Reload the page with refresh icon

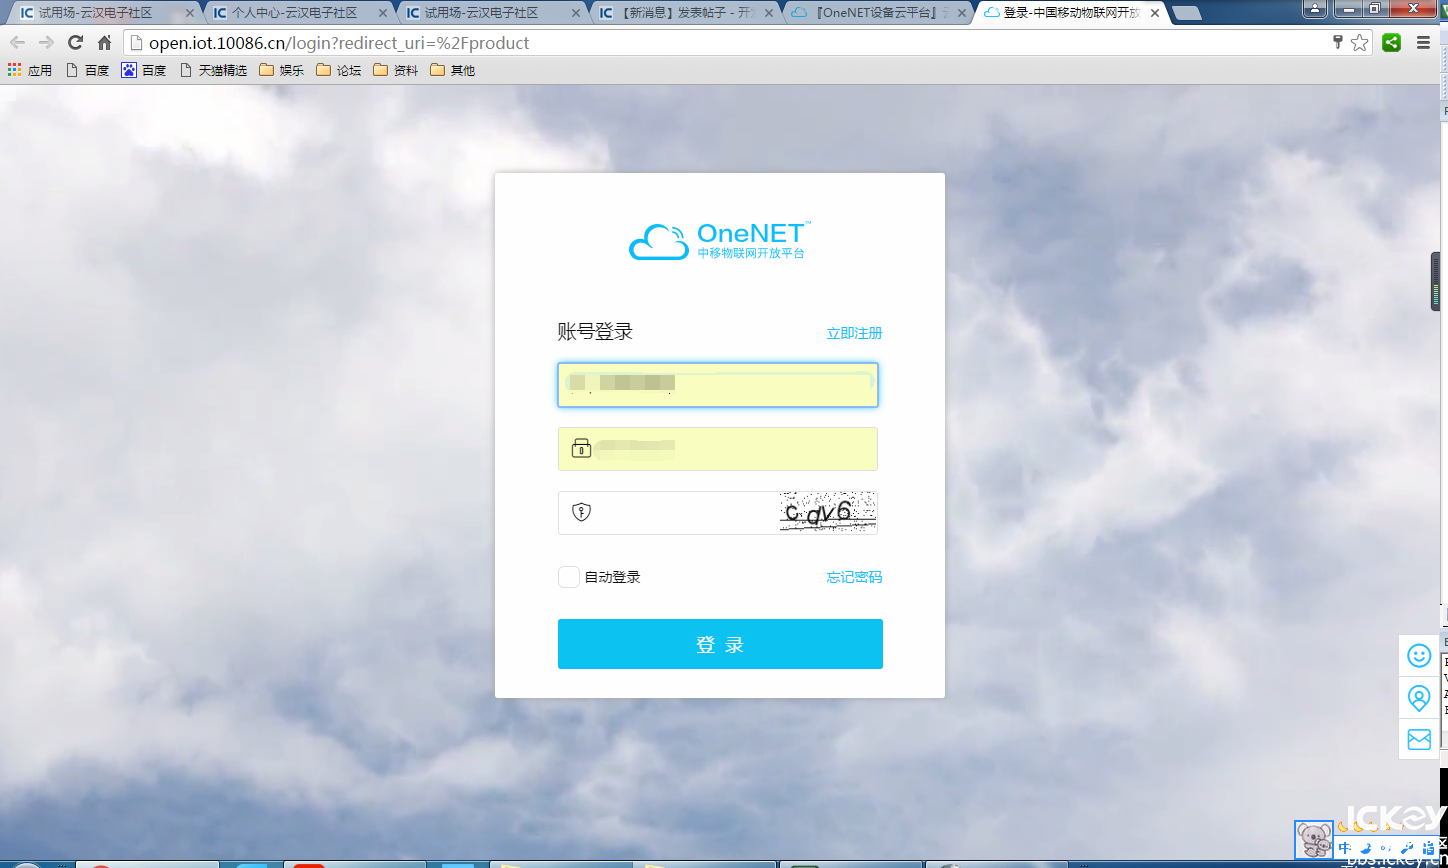pyautogui.click(x=75, y=43)
